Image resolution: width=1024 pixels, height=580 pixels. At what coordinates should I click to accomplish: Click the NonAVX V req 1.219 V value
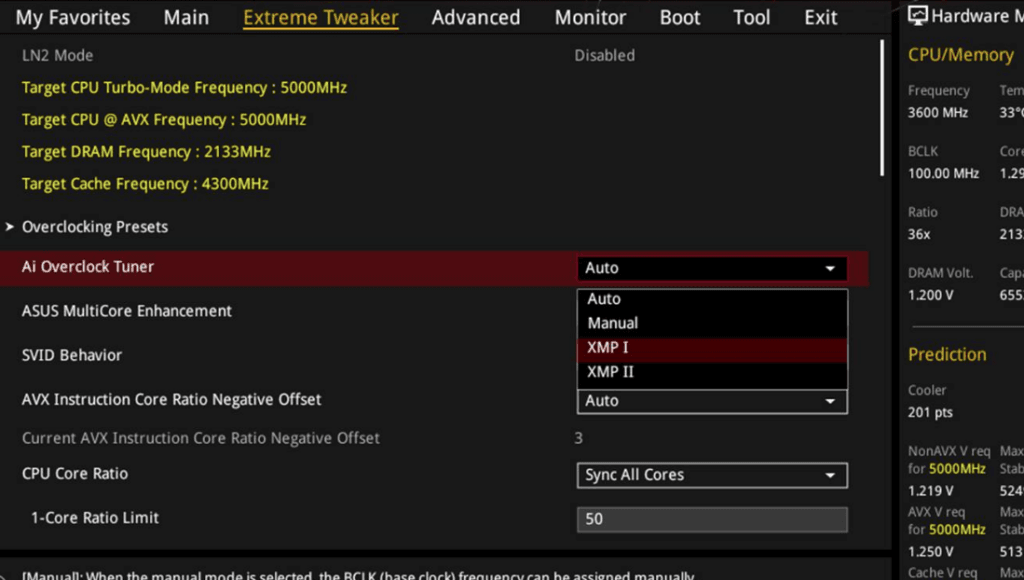[x=931, y=491]
